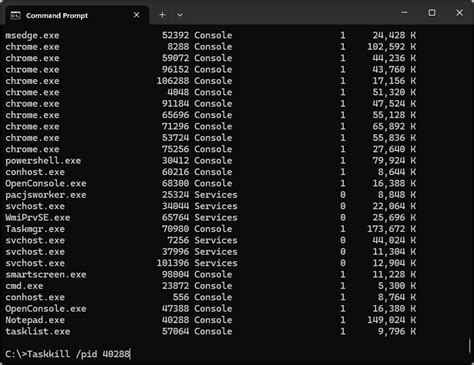Click PID 68300 of OpenConsole.exe
Image resolution: width=474 pixels, height=365 pixels.
(175, 183)
